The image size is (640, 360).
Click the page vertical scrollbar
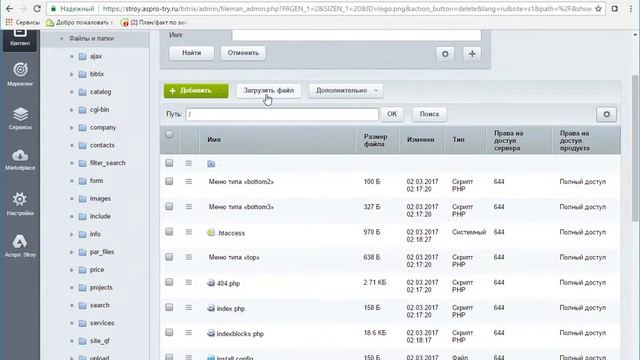(635, 149)
